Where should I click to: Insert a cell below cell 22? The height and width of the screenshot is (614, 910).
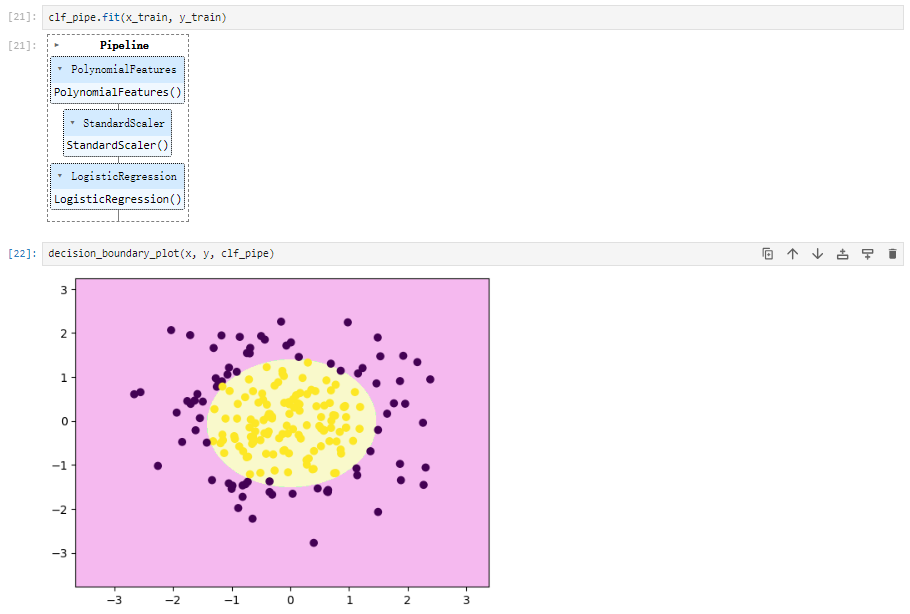pyautogui.click(x=867, y=254)
